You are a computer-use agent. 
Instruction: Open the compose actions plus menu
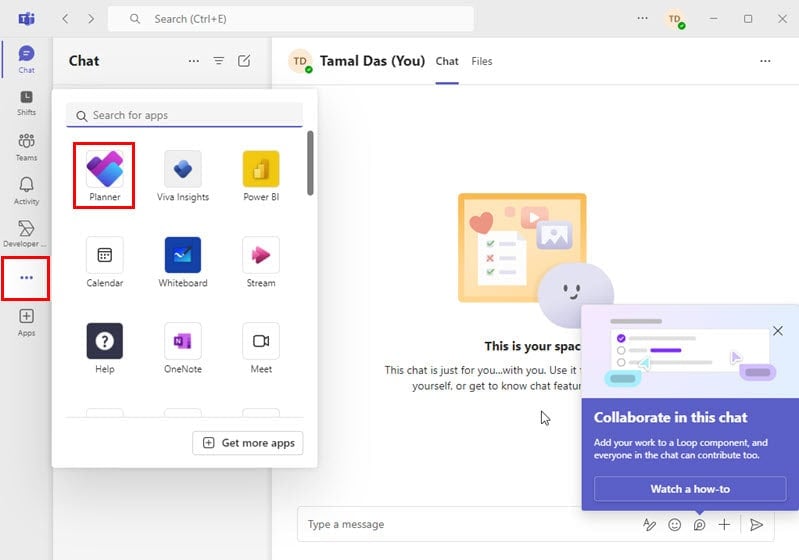724,524
